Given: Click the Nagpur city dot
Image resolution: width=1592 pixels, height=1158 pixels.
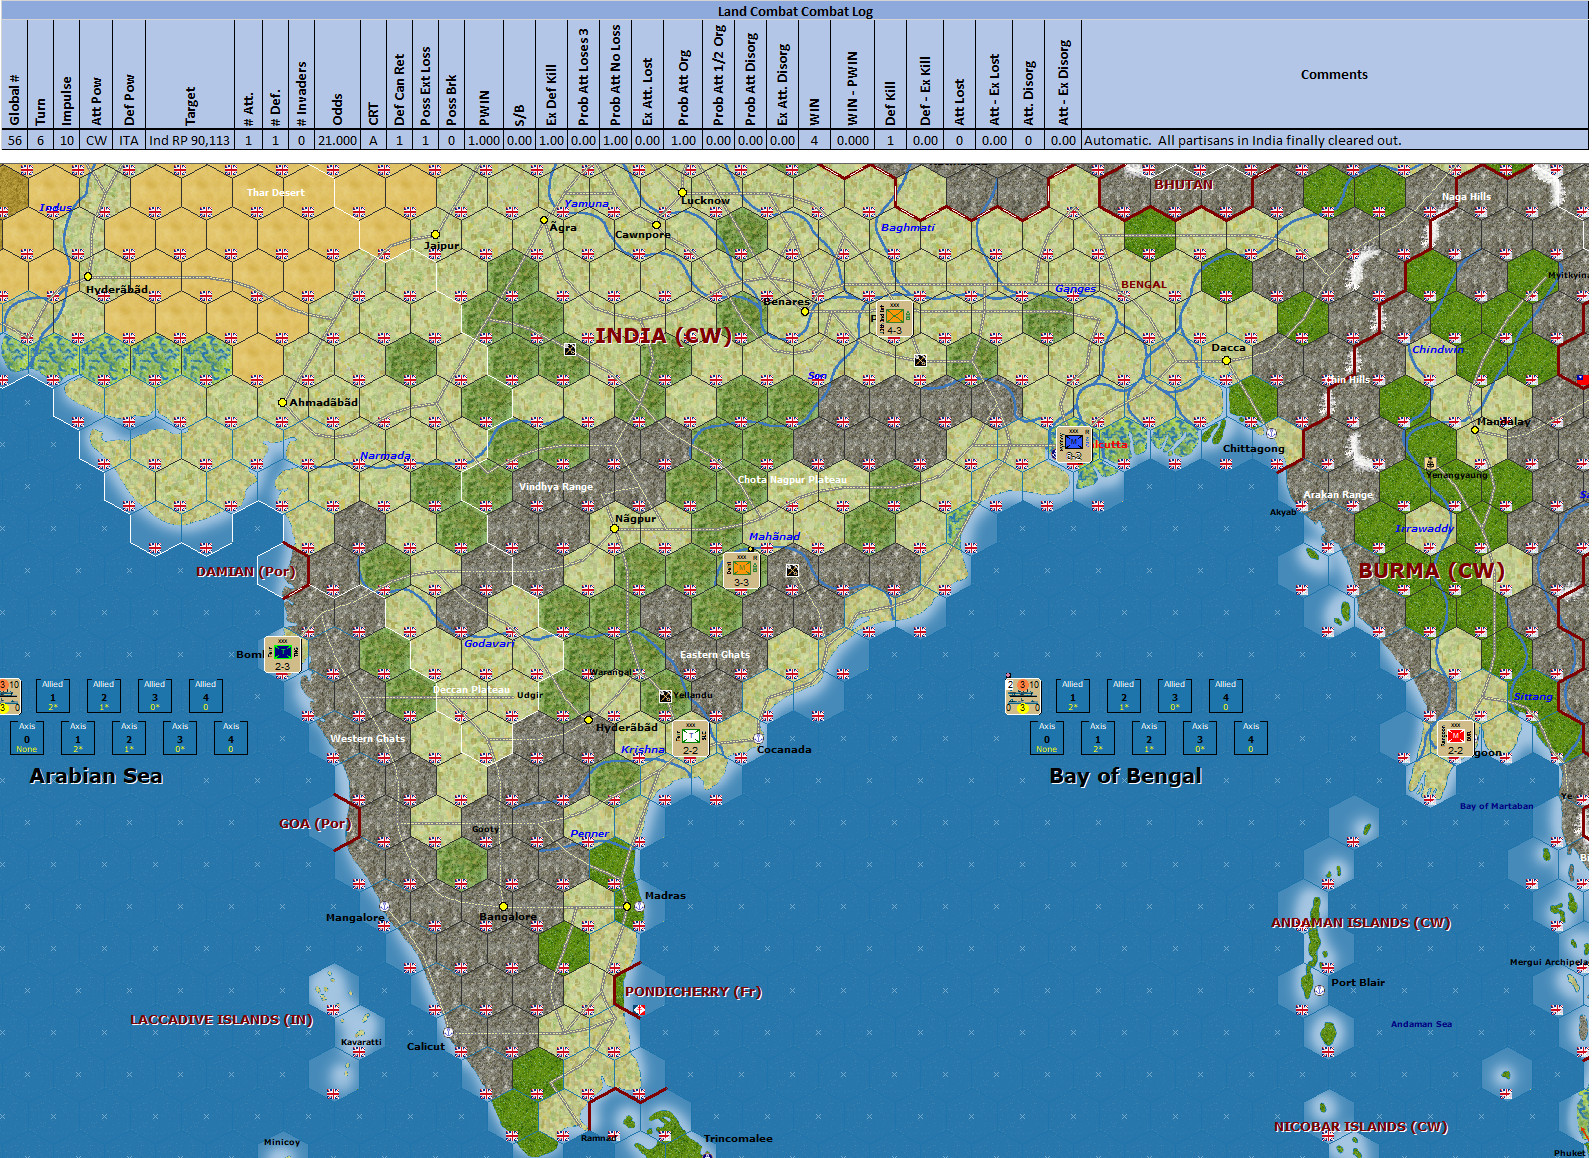Looking at the screenshot, I should click(615, 528).
